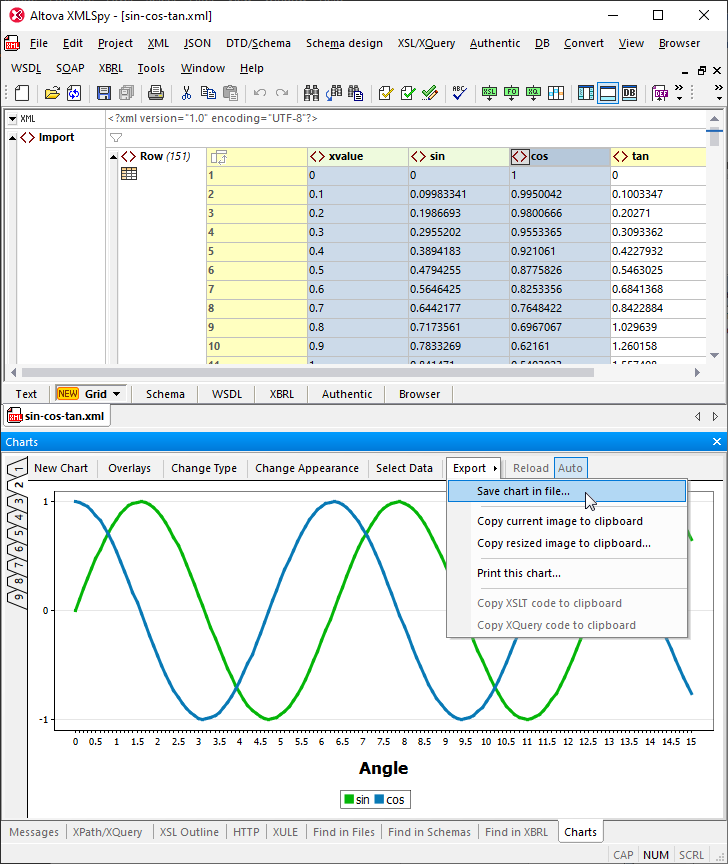Click the New Chart button
This screenshot has width=728, height=864.
(x=61, y=468)
